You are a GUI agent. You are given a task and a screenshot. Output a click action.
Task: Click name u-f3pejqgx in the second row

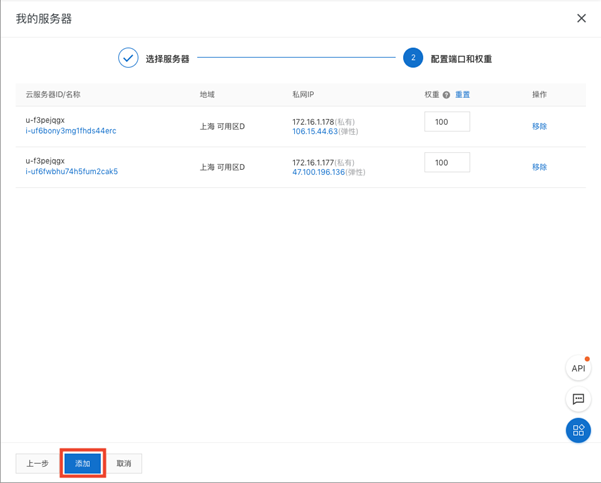coord(45,161)
